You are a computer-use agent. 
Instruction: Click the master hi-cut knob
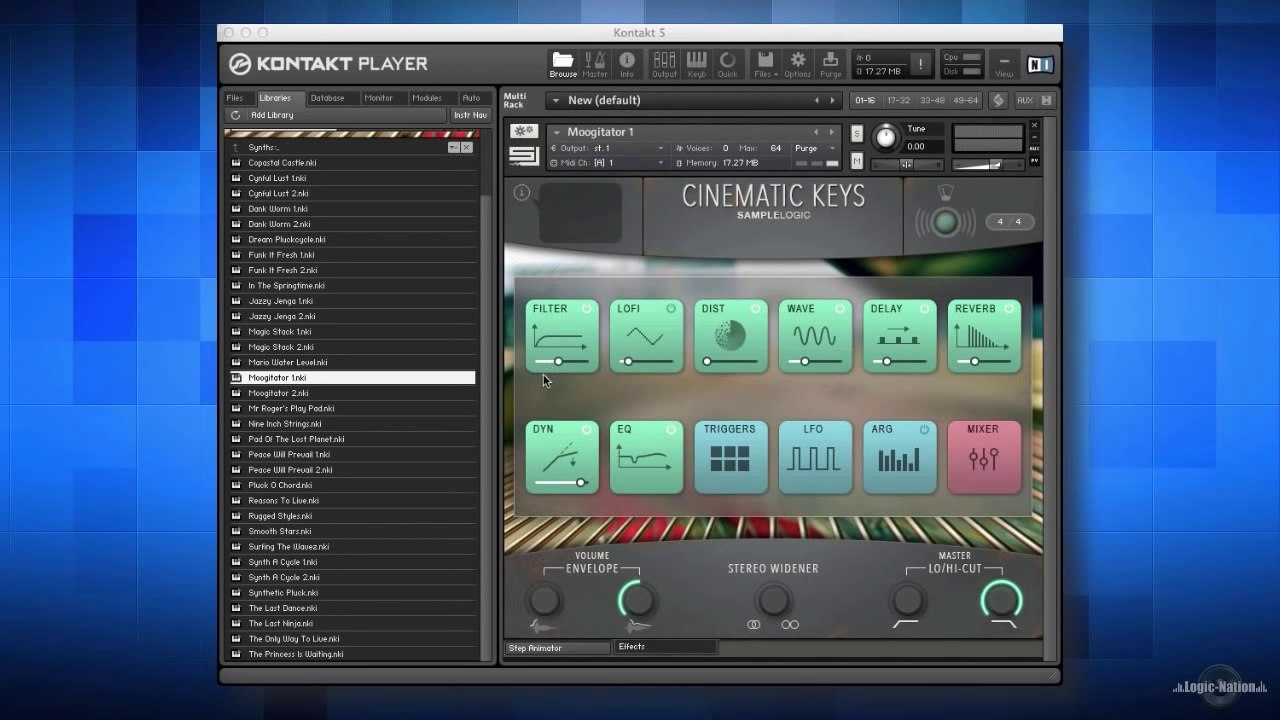tap(1001, 600)
